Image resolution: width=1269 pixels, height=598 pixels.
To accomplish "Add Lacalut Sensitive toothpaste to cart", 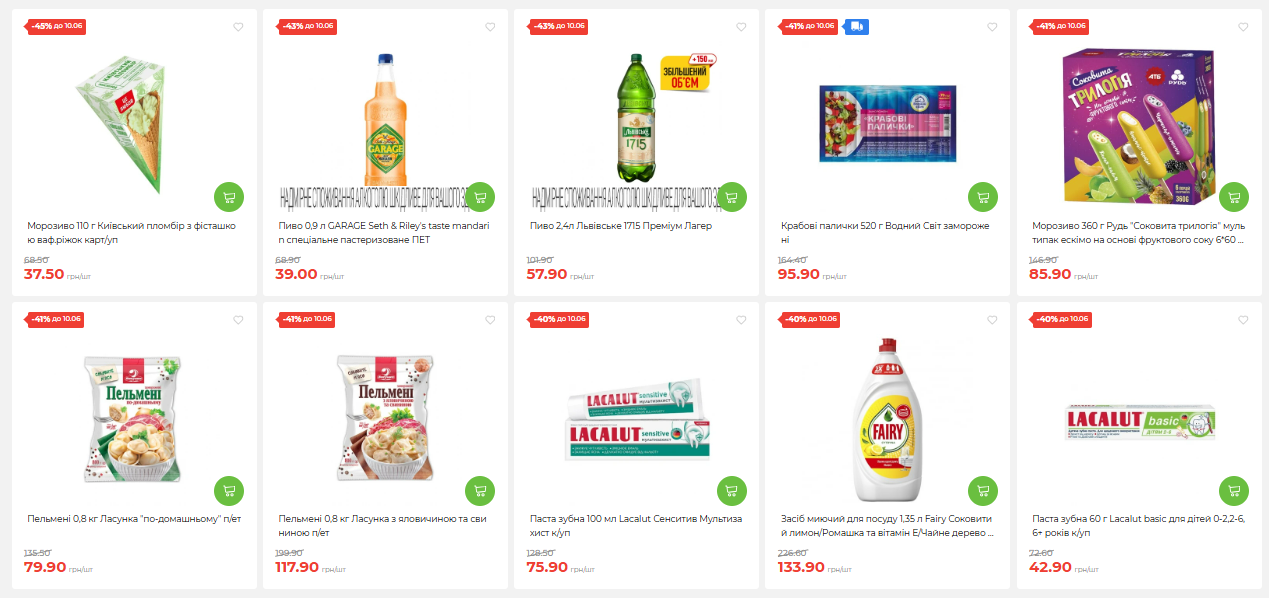I will tap(732, 491).
